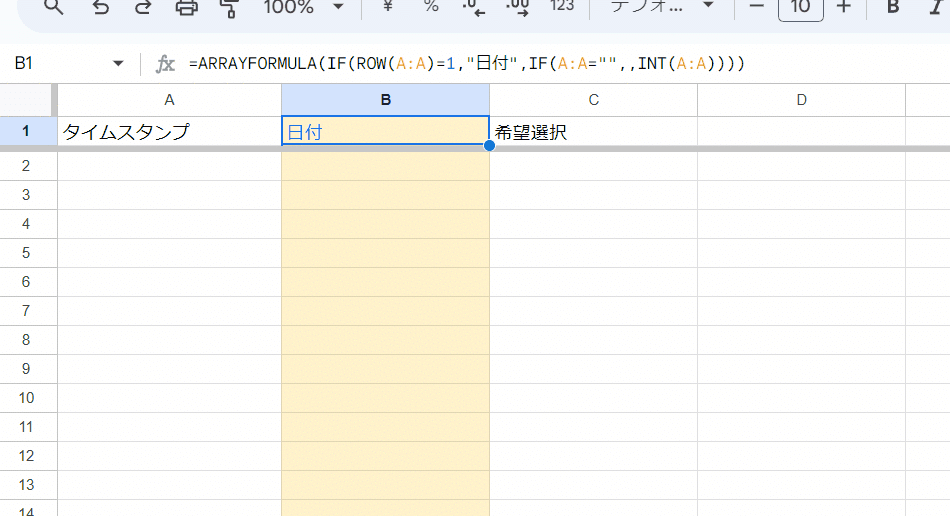Click cell C1 containing 希望選択
Viewport: 950px width, 516px height.
(593, 131)
